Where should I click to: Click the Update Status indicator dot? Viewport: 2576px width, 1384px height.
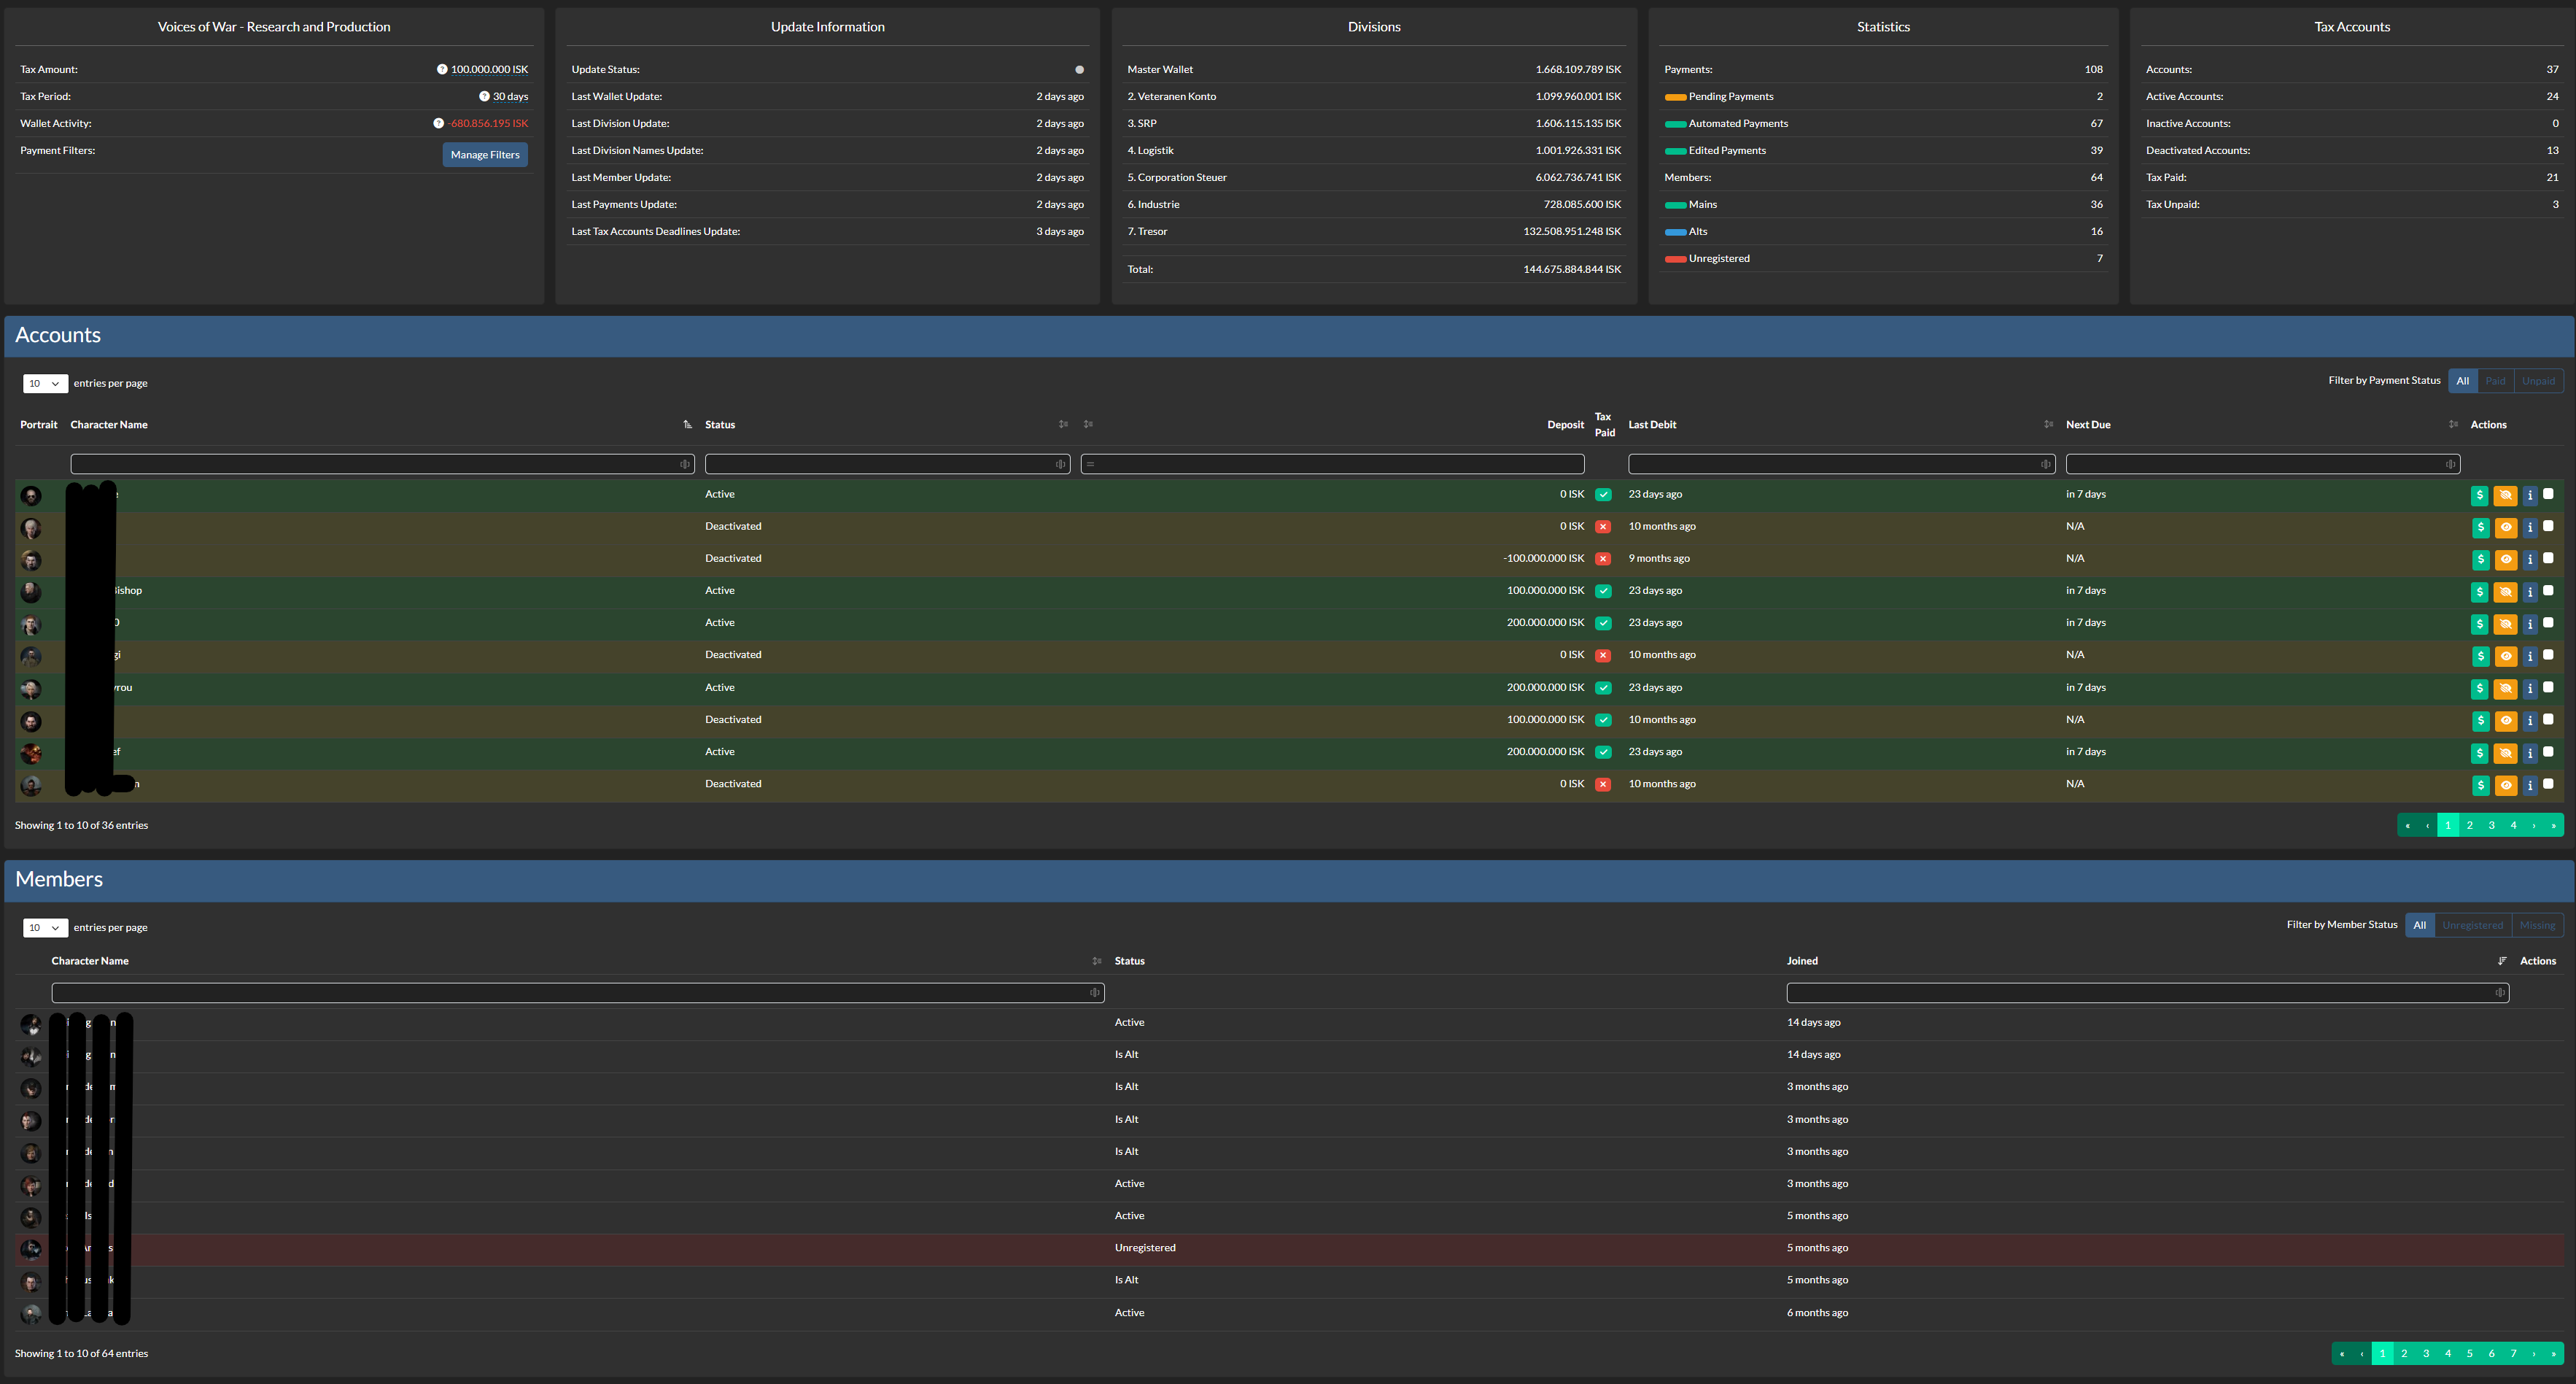1079,69
